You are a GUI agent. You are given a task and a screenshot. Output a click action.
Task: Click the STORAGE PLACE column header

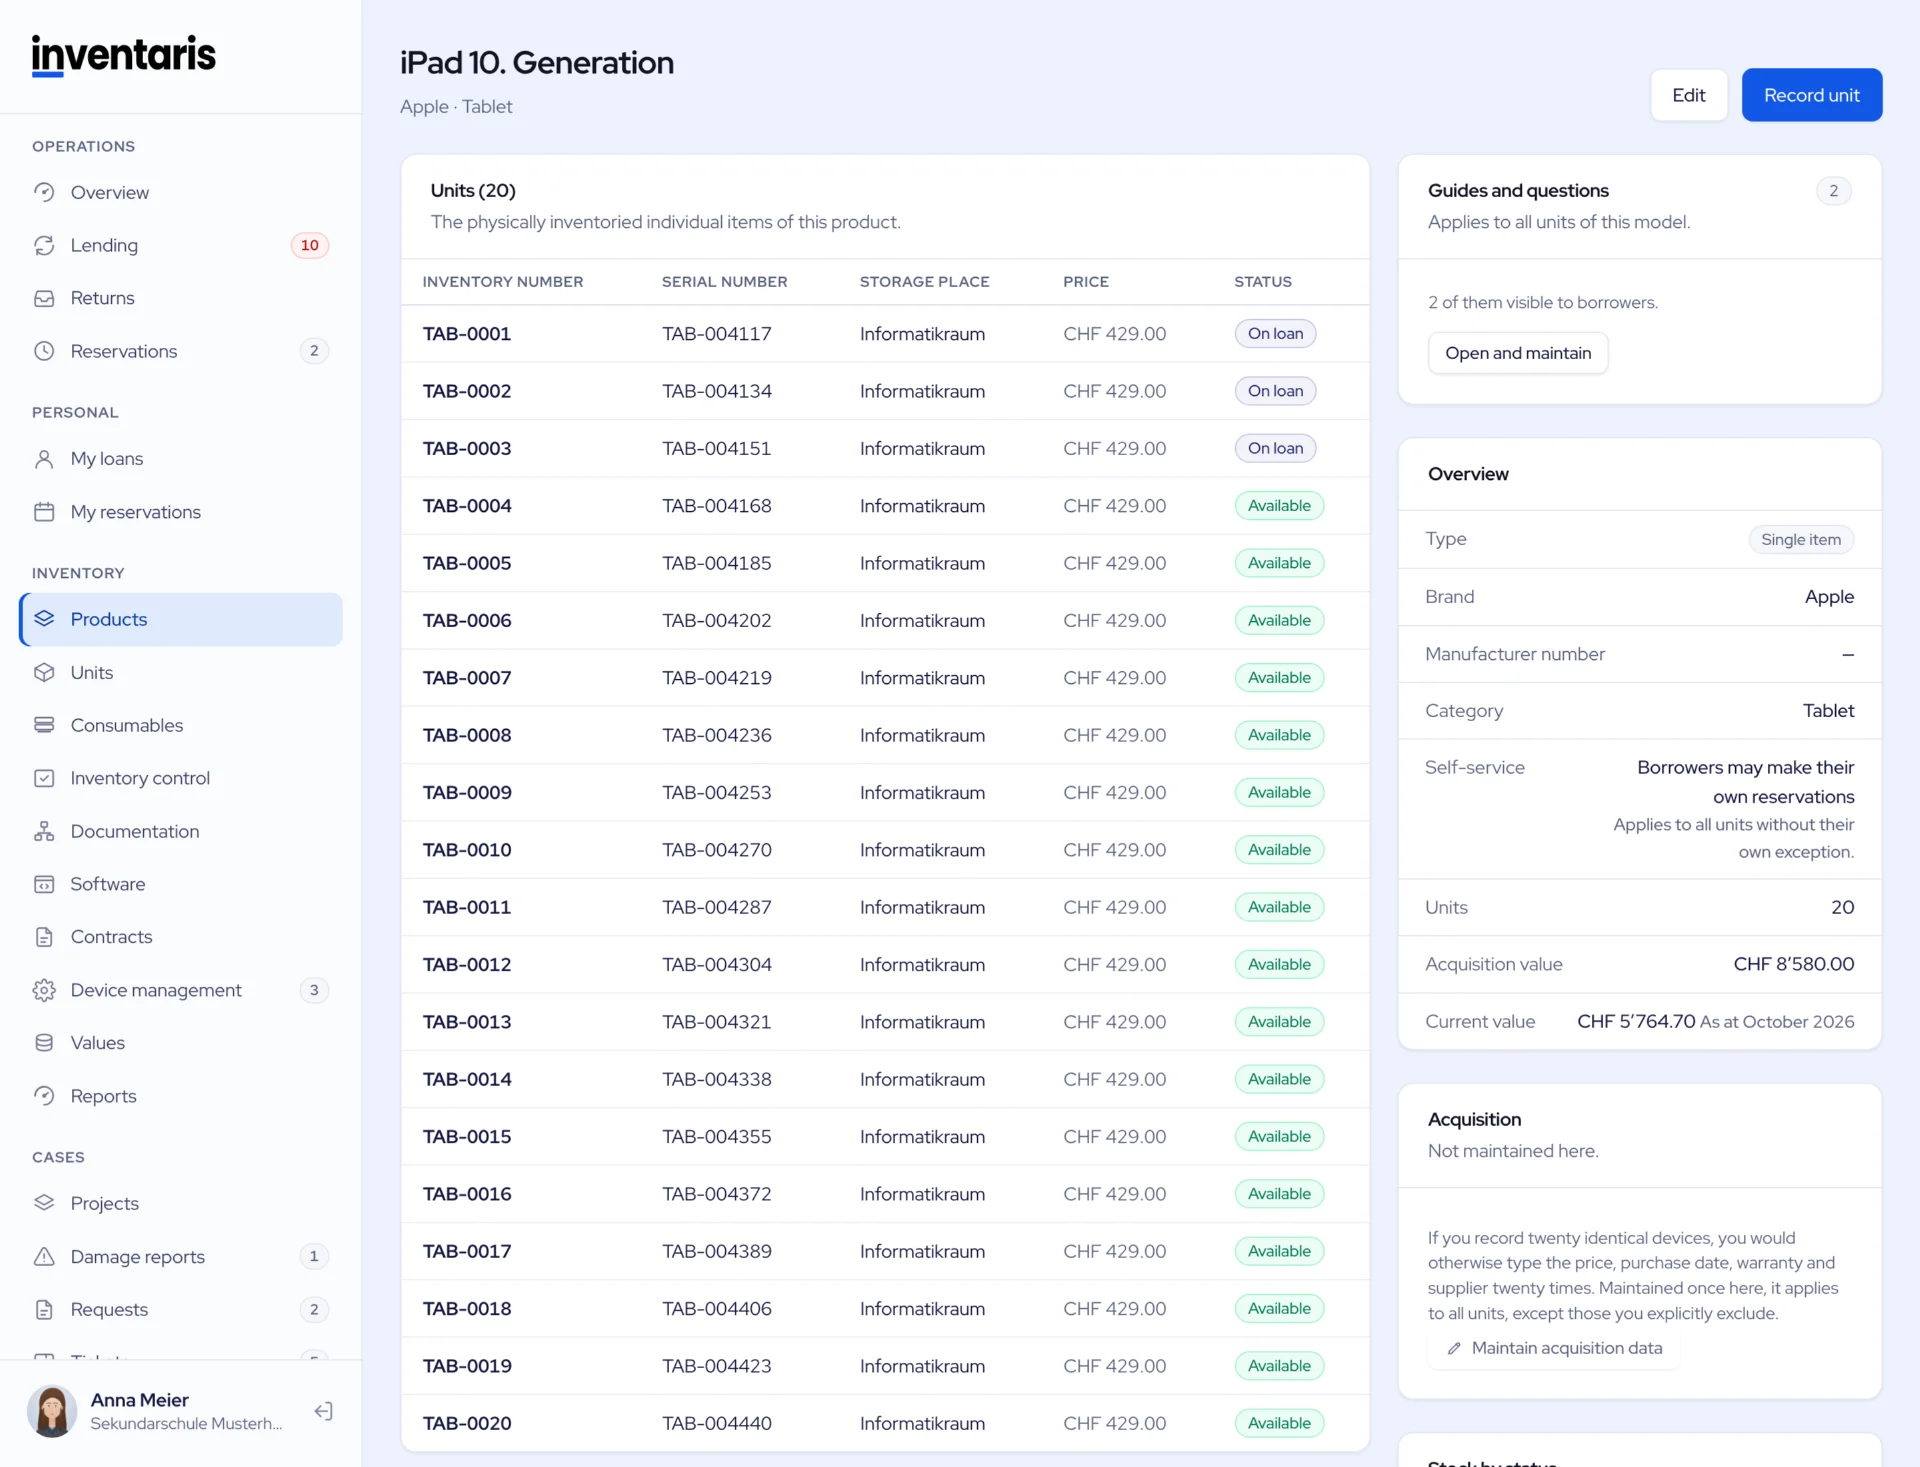[925, 282]
